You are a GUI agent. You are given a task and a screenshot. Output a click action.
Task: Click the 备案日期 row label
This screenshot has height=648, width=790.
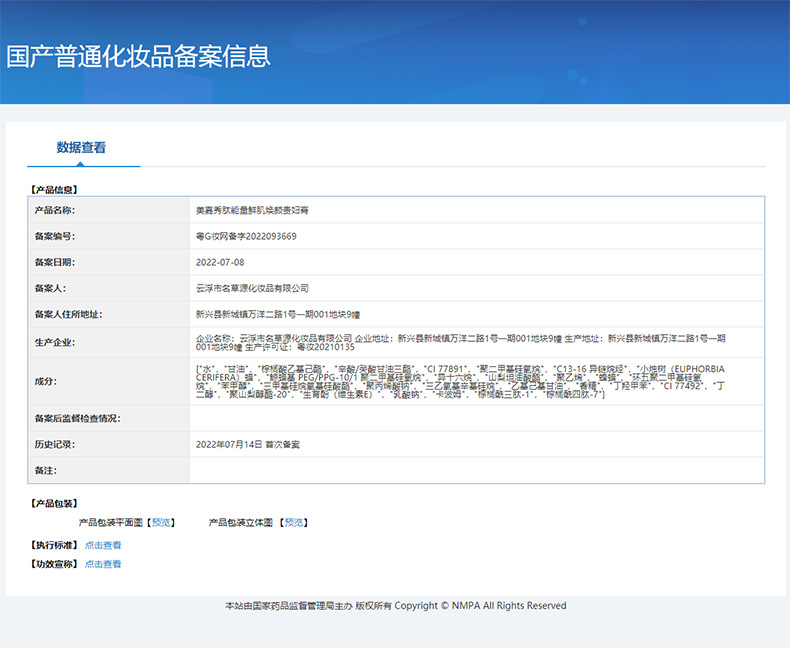click(55, 262)
